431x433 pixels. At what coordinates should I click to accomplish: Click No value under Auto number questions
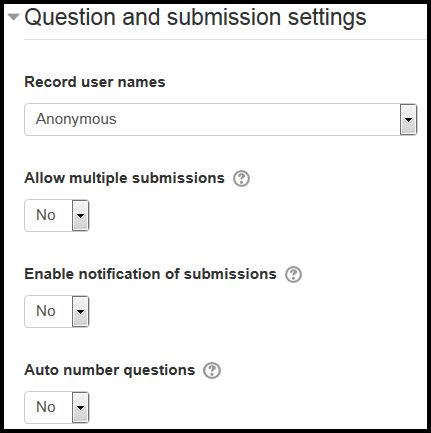[46, 407]
